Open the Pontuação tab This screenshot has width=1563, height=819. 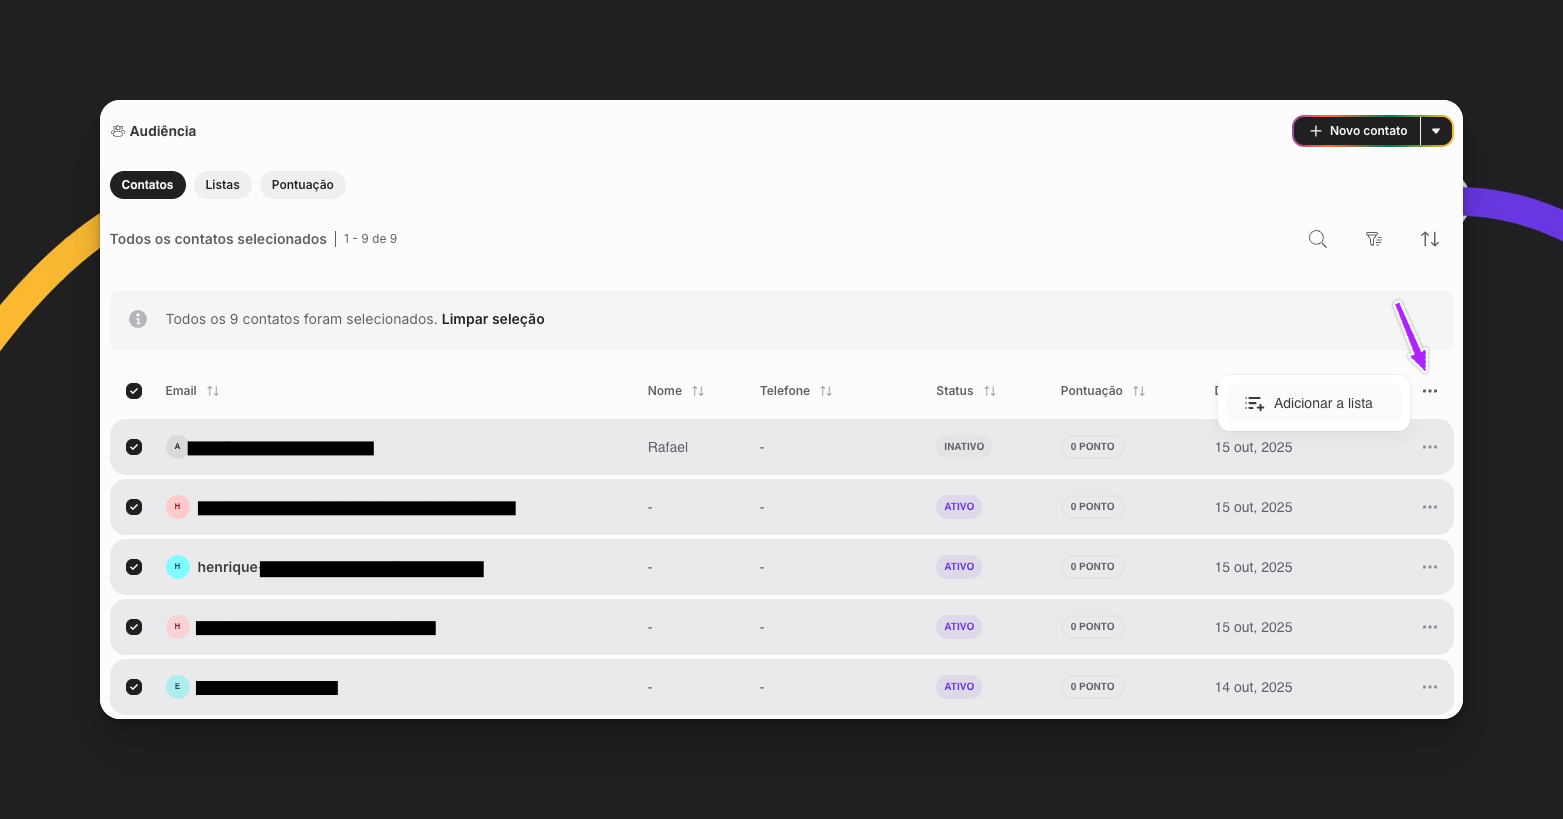(302, 185)
